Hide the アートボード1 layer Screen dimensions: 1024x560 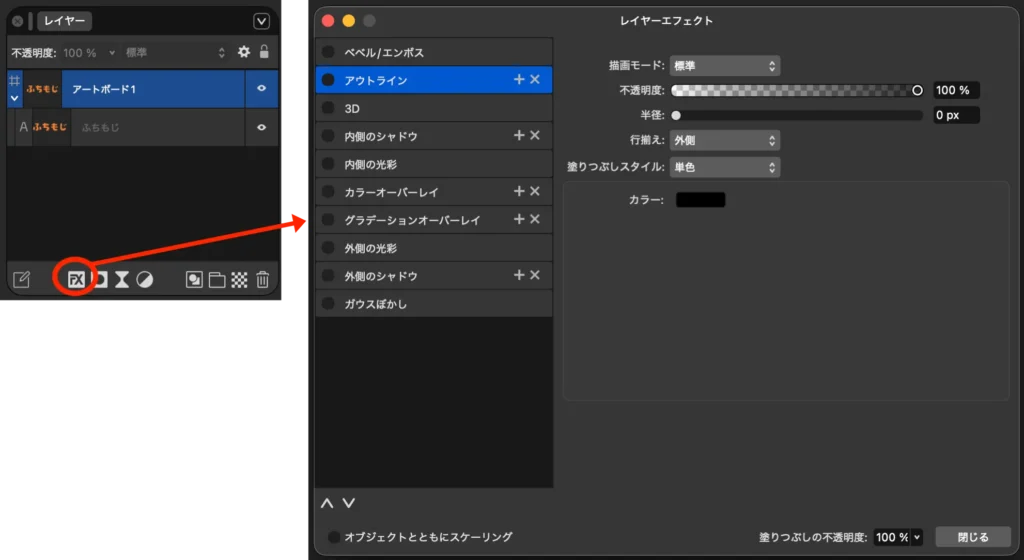[x=261, y=88]
